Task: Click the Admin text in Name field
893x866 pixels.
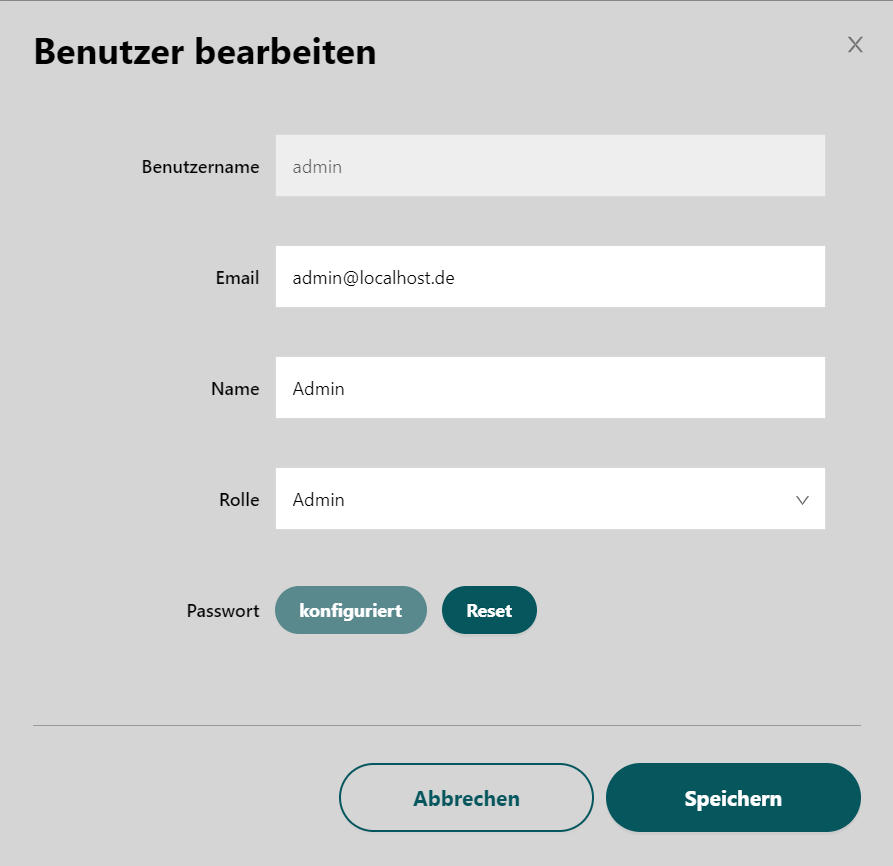Action: [319, 389]
